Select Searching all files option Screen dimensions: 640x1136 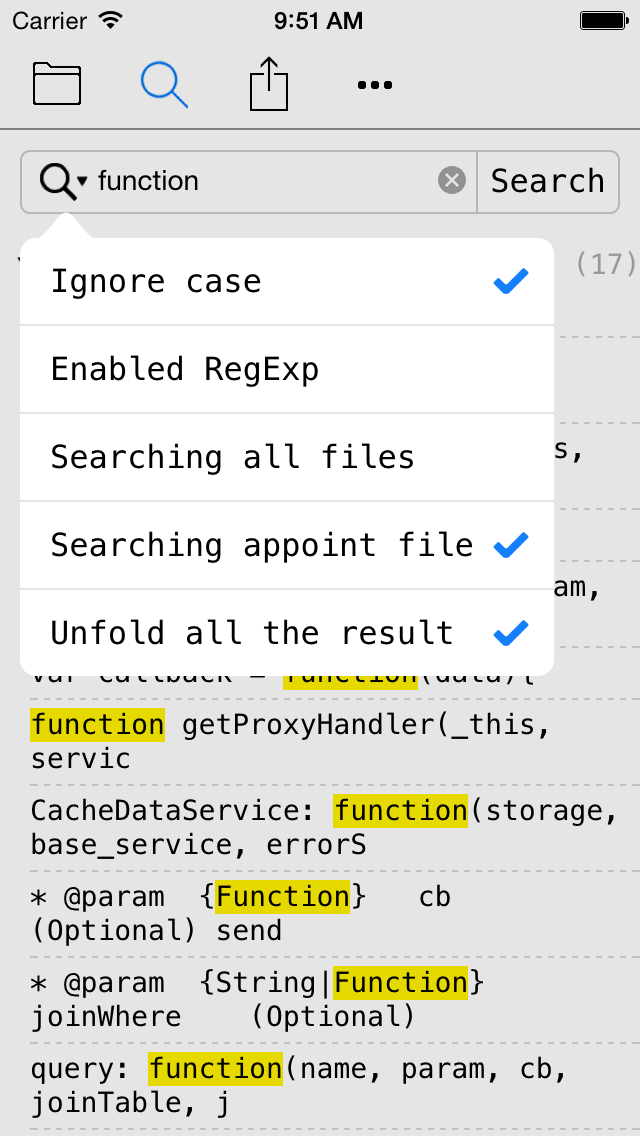tap(287, 458)
